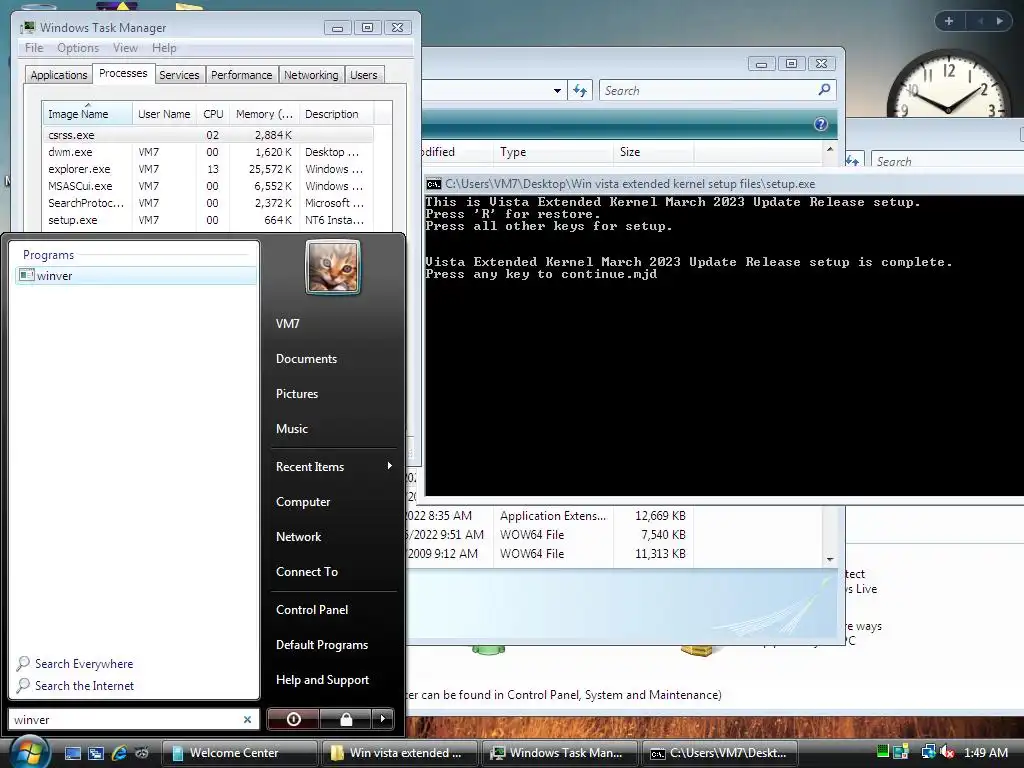
Task: Click Connect To in Start menu
Action: 307,571
